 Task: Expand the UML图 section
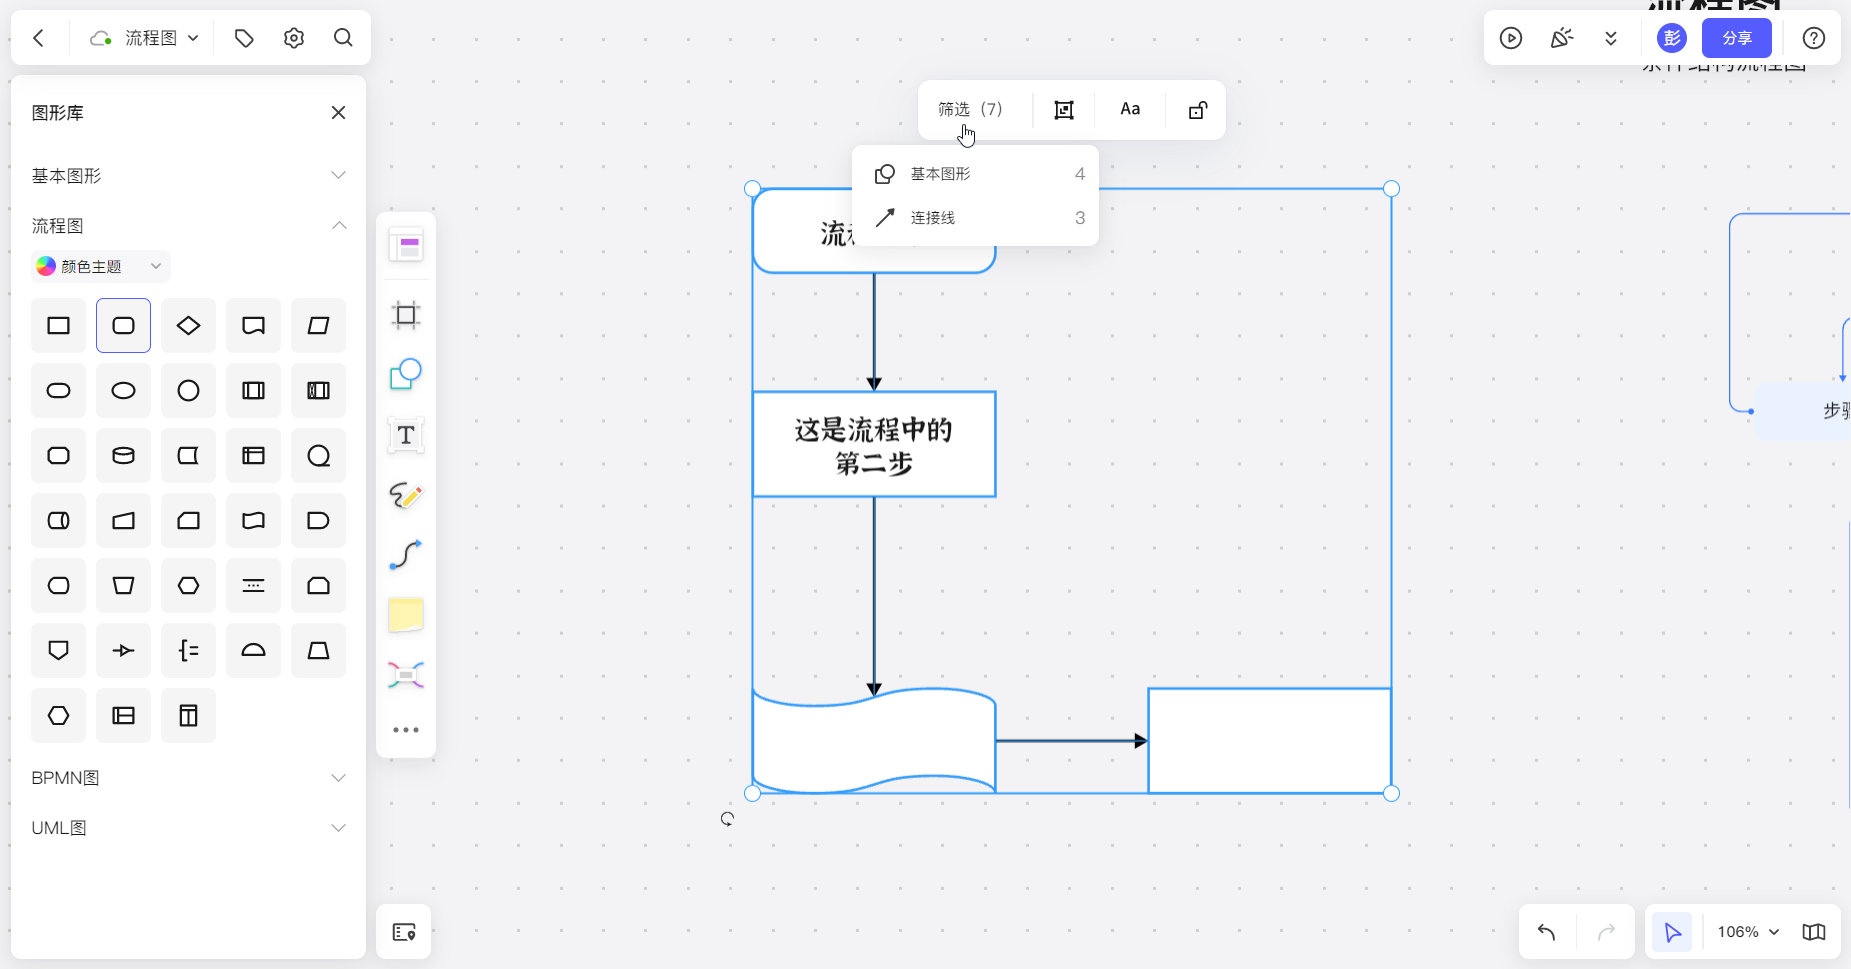coord(189,828)
